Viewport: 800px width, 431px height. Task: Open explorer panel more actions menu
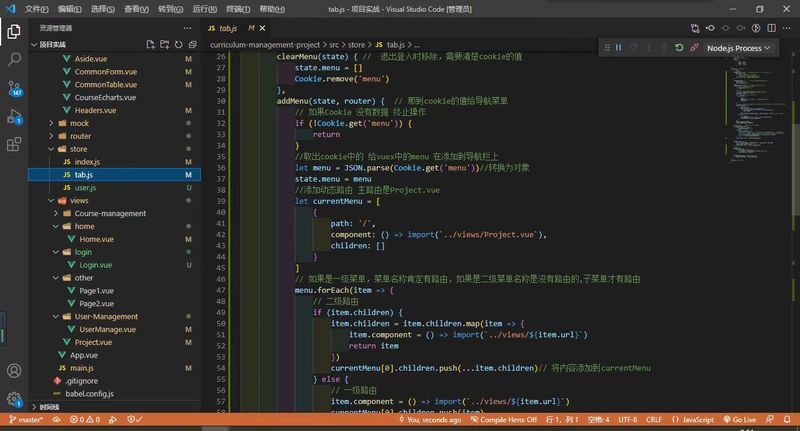(x=187, y=28)
